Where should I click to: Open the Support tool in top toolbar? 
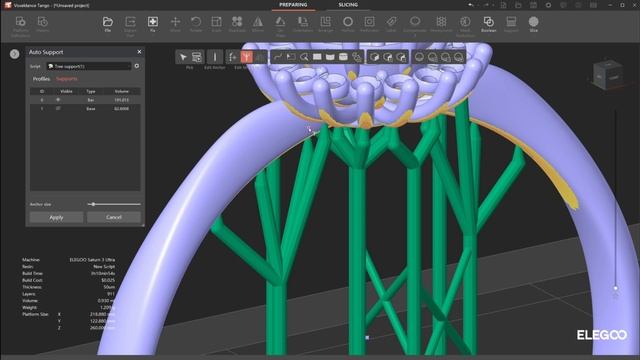(x=511, y=24)
